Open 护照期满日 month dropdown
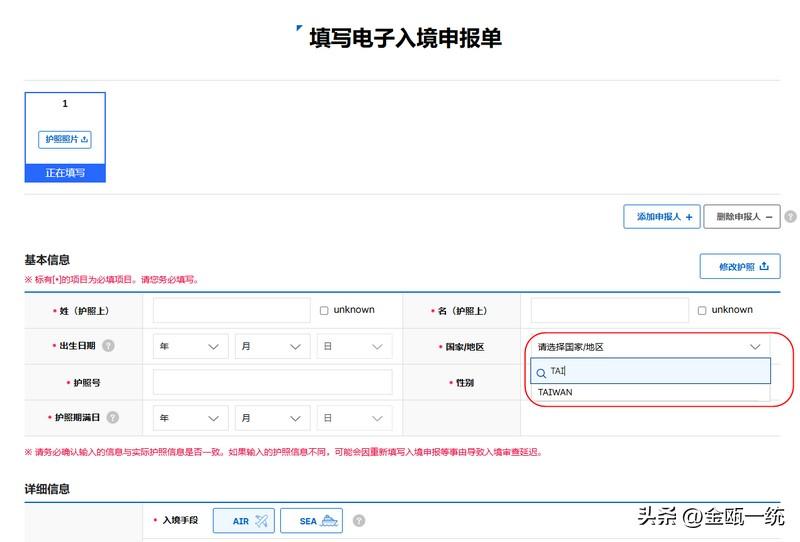800x542 pixels. click(x=272, y=418)
